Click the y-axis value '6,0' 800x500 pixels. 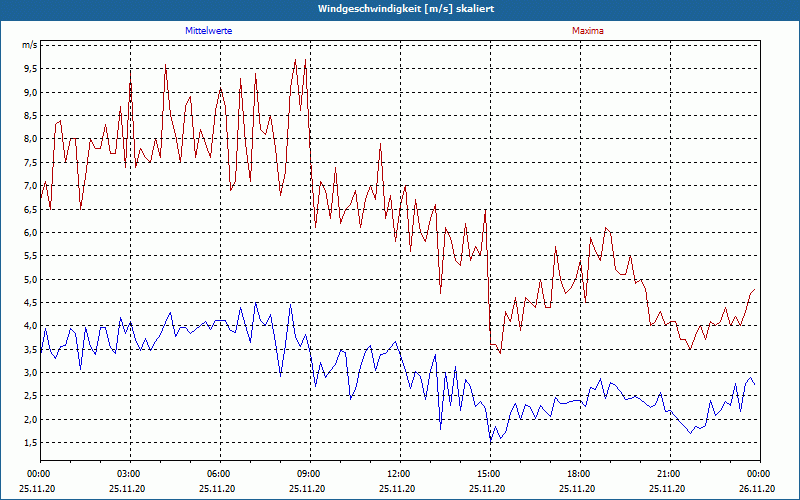pos(32,233)
